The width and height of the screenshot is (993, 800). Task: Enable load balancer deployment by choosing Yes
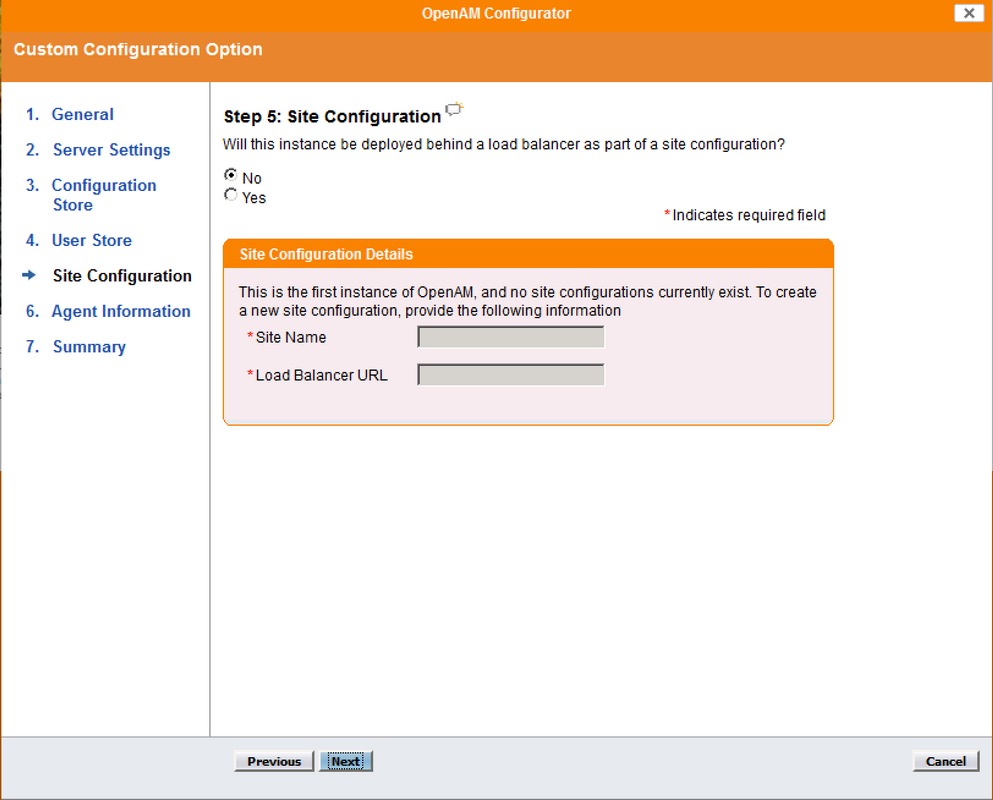(x=232, y=195)
